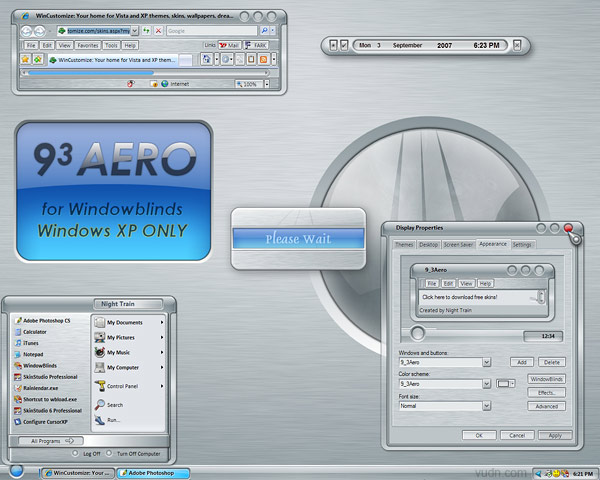Click the Adobe Photoshop taskbar button

click(x=153, y=473)
